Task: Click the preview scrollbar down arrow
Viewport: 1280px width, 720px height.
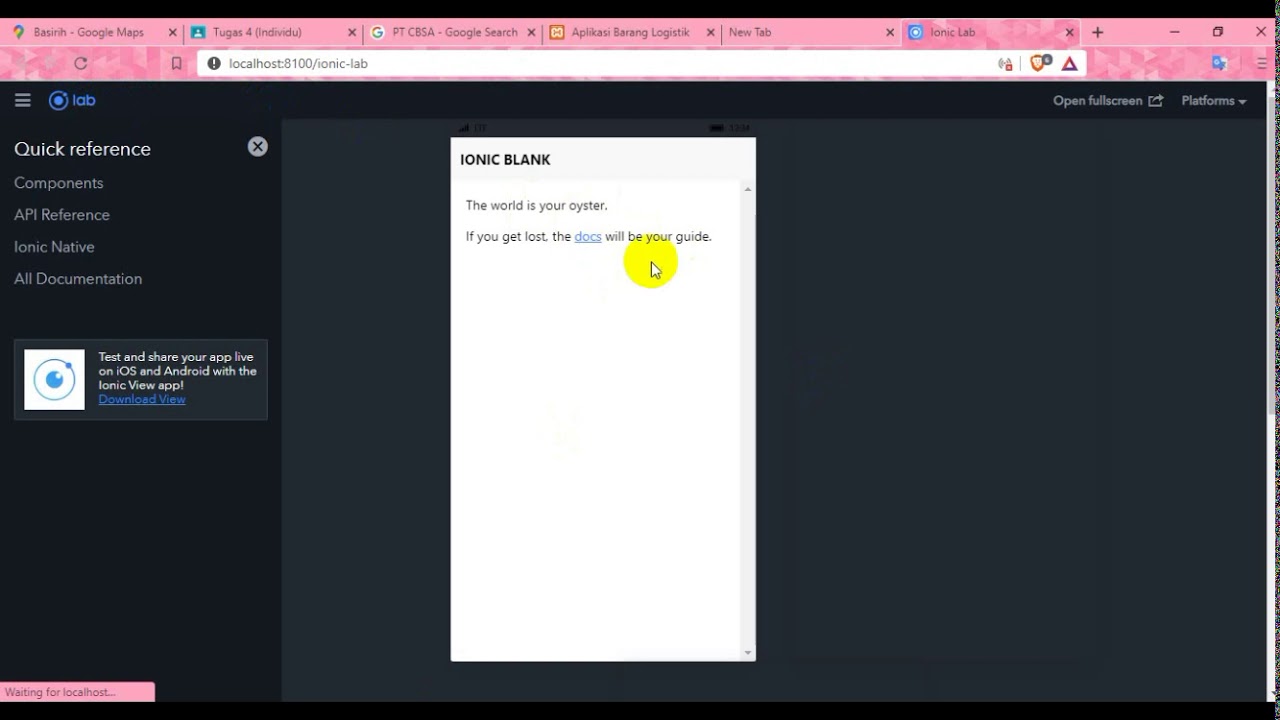Action: (x=747, y=653)
